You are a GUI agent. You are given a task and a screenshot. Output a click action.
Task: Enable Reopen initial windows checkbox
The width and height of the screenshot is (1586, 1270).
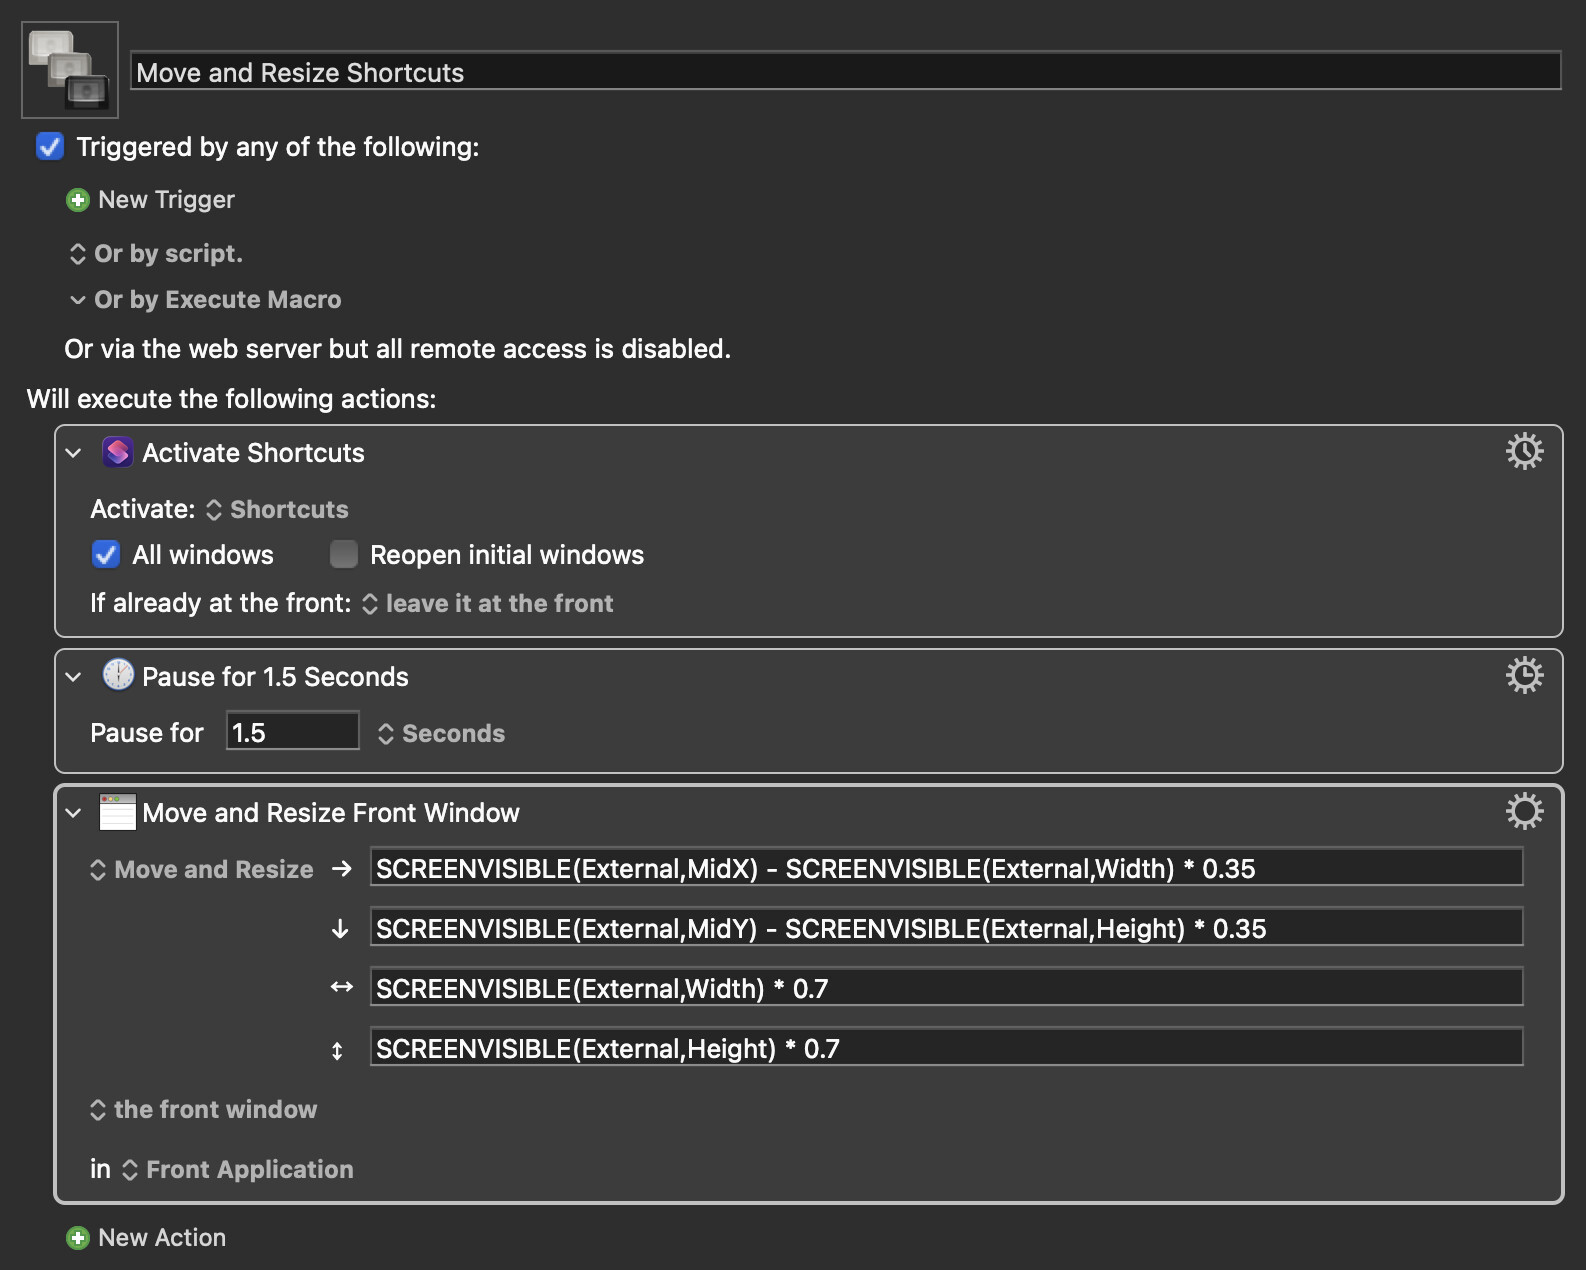344,555
